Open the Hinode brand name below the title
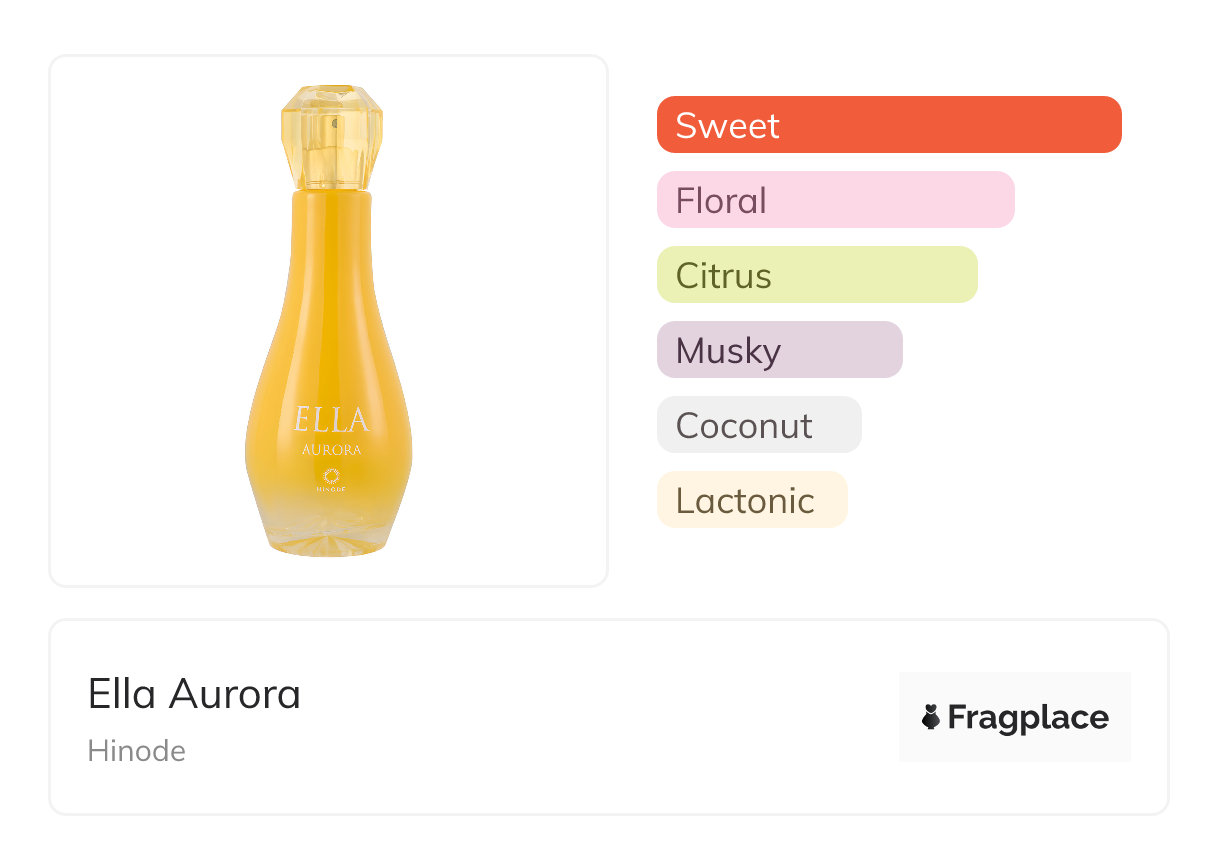1218x864 pixels. (137, 751)
